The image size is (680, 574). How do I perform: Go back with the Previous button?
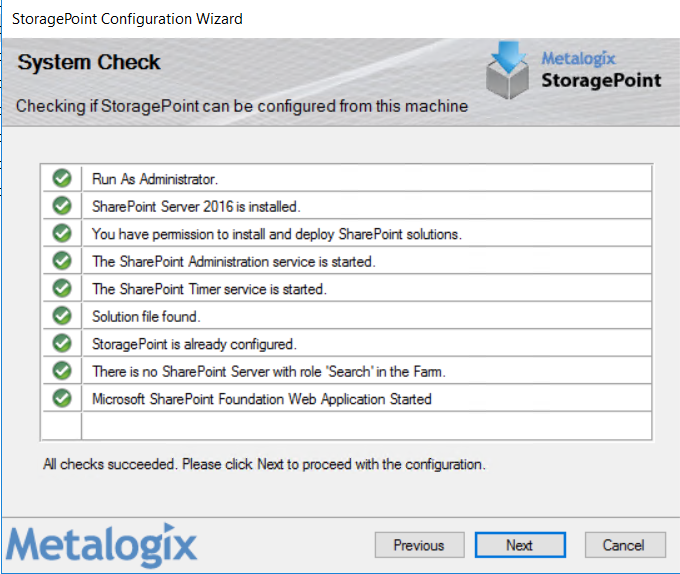point(418,545)
